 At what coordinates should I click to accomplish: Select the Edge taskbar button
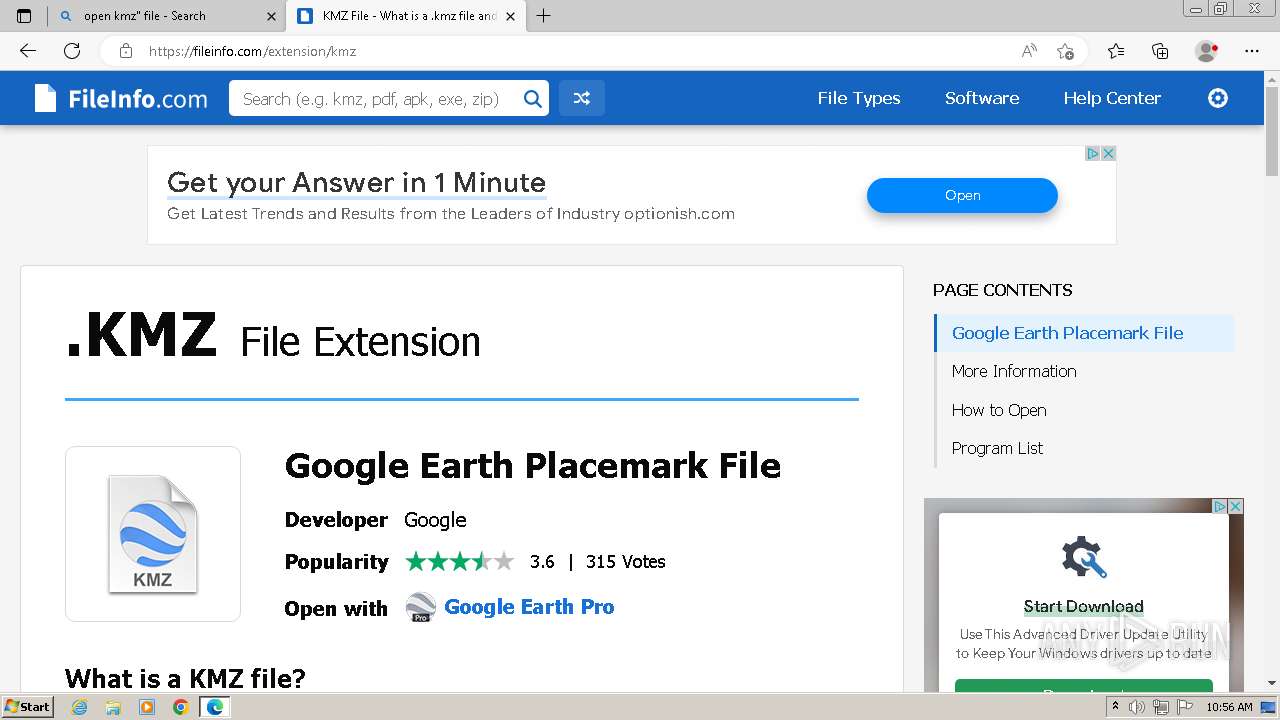coord(214,707)
